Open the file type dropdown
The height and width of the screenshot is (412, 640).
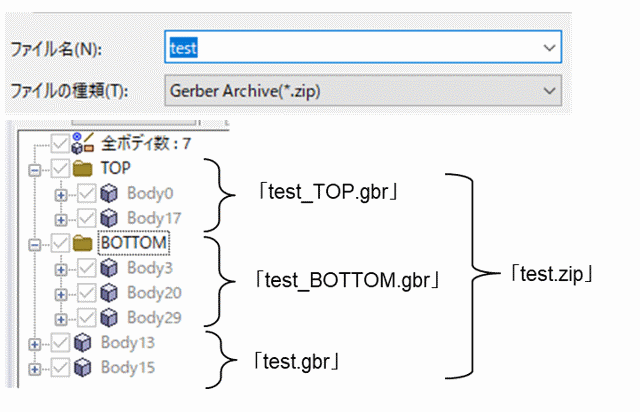547,91
